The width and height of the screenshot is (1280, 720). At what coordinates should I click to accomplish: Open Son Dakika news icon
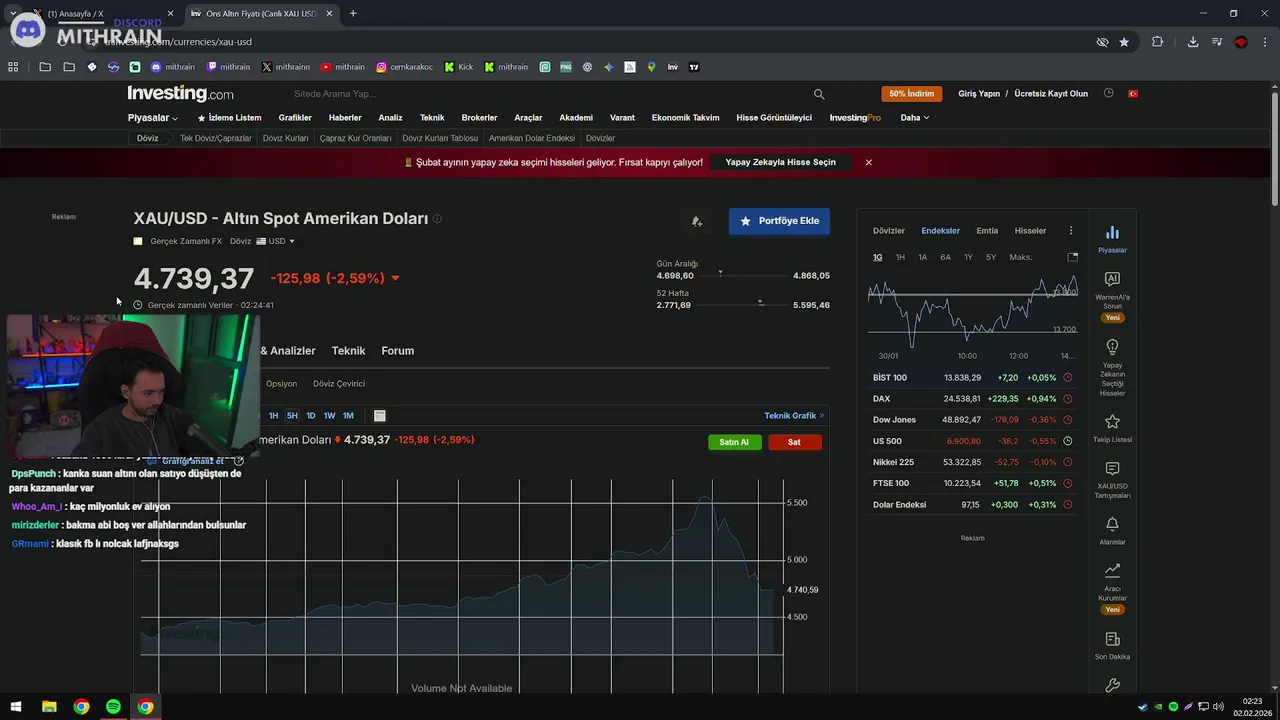coord(1112,639)
